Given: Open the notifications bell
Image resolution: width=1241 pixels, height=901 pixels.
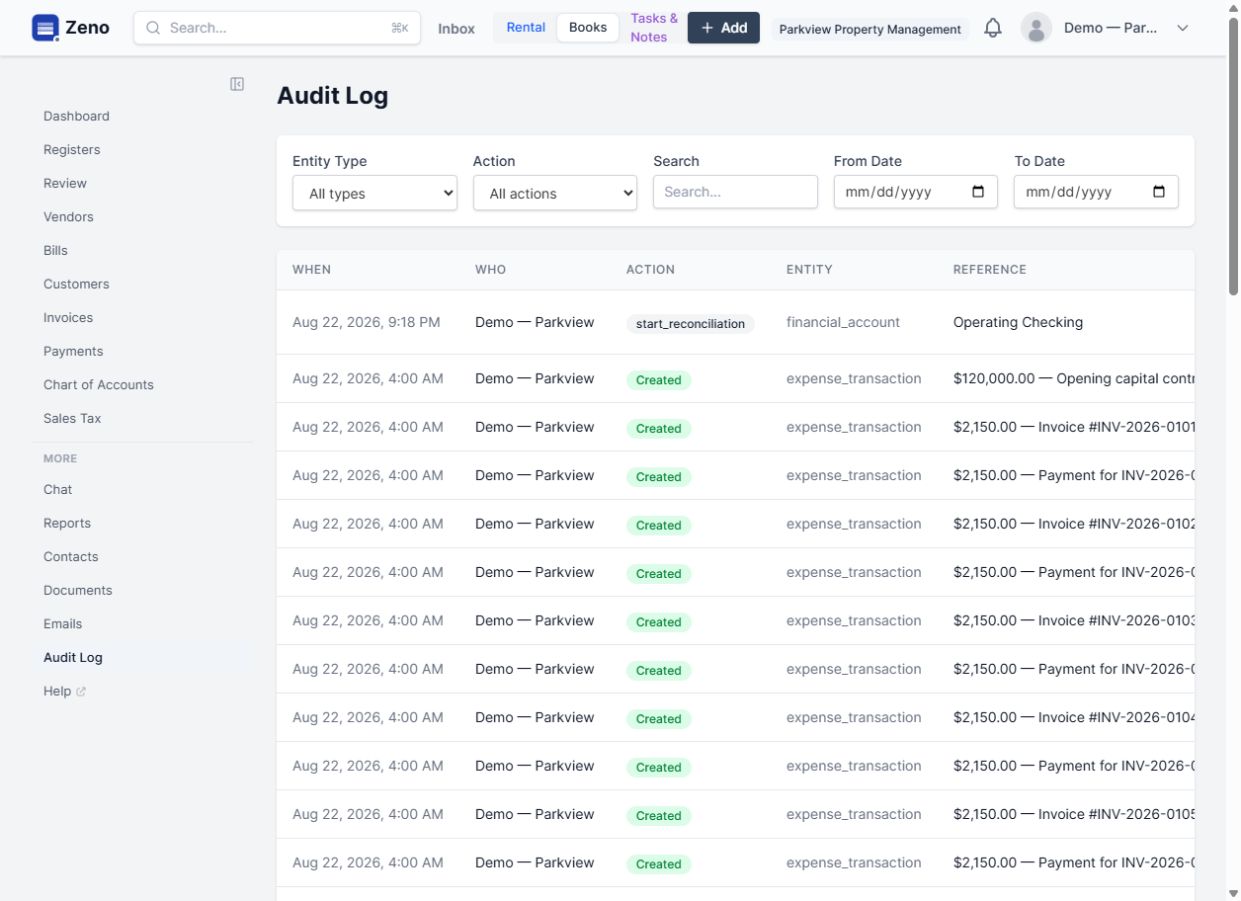Looking at the screenshot, I should point(993,28).
